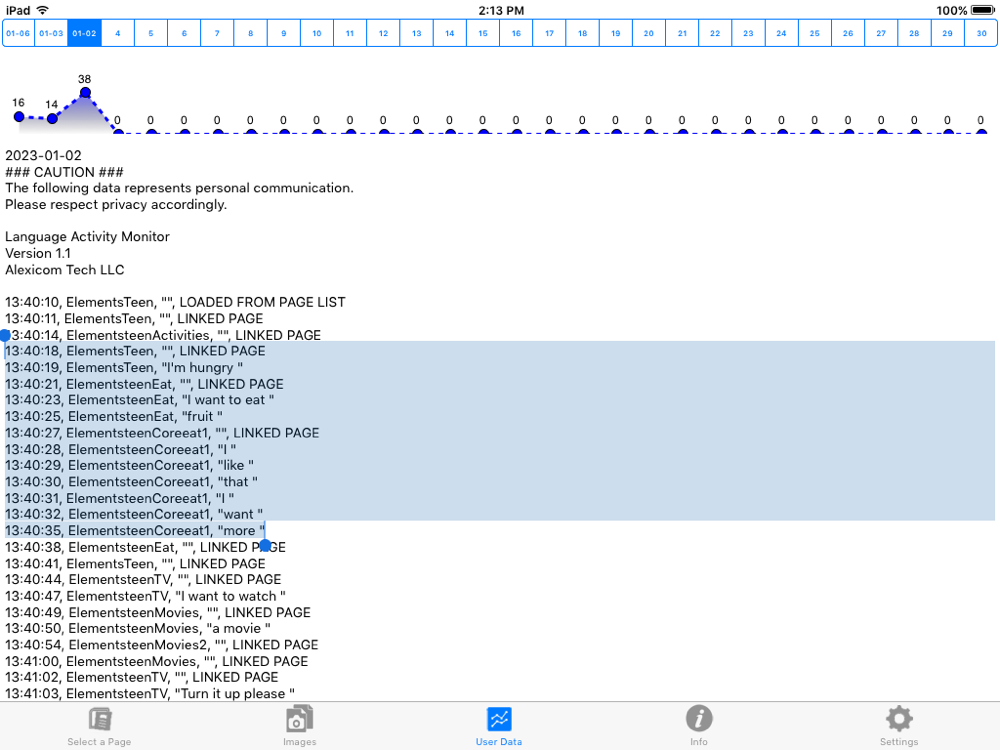Viewport: 1000px width, 750px height.
Task: Select day segment 12
Action: pos(383,33)
